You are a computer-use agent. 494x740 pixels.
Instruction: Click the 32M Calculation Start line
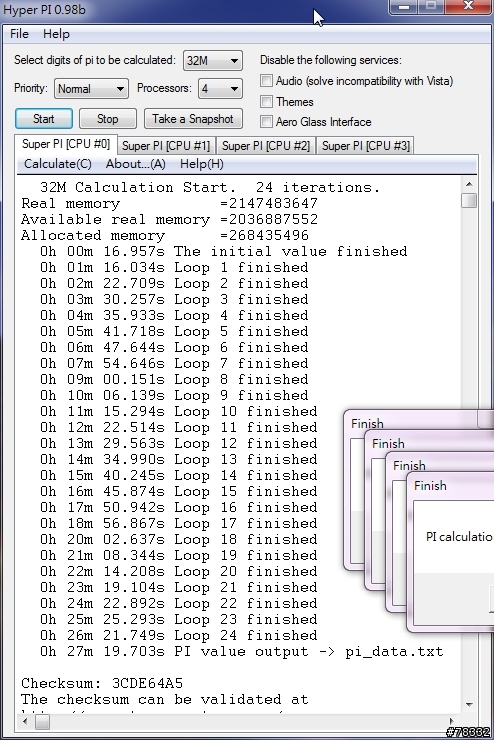[x=210, y=187]
